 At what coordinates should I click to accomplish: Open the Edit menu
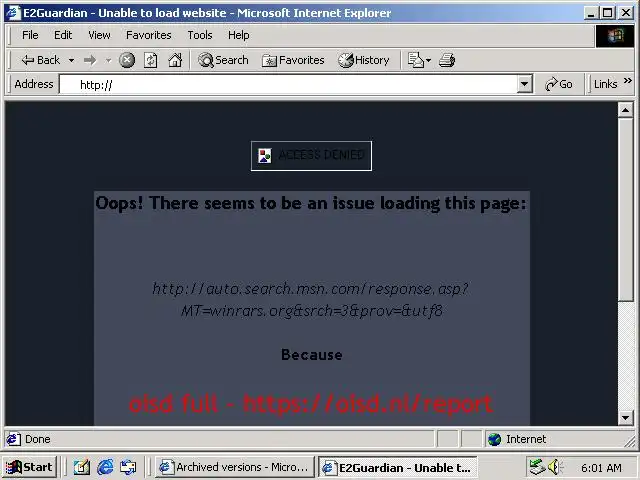tap(63, 35)
